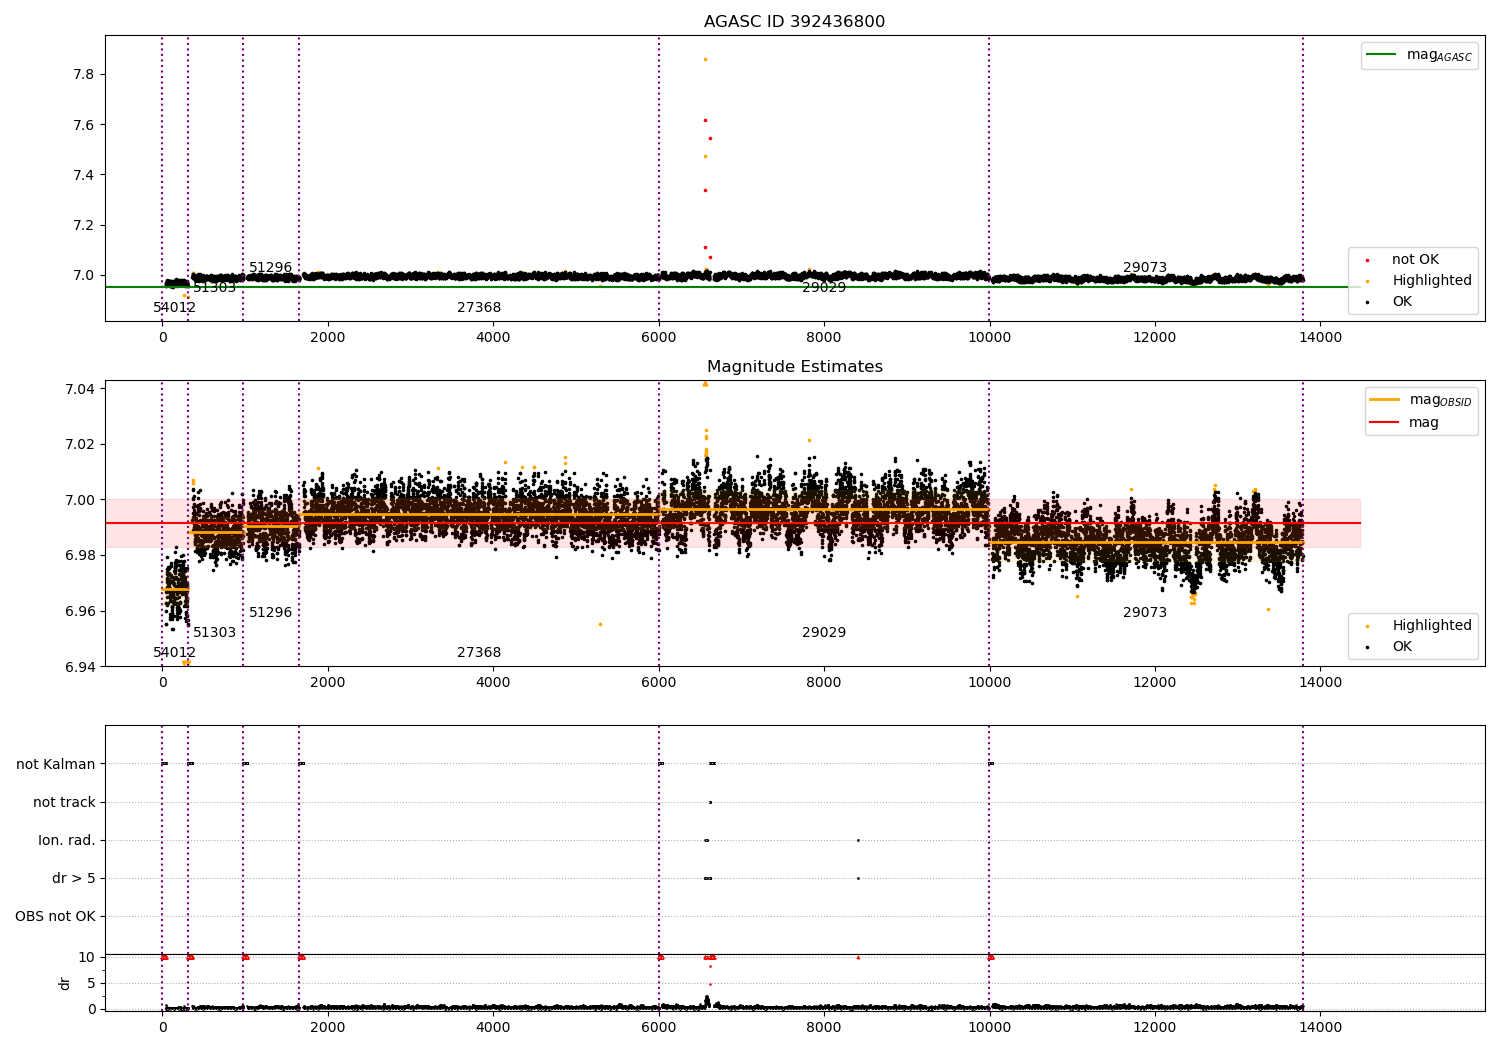The height and width of the screenshot is (1050, 1500).
Task: Click the 5 tick on the dr axis
Action: (91, 983)
